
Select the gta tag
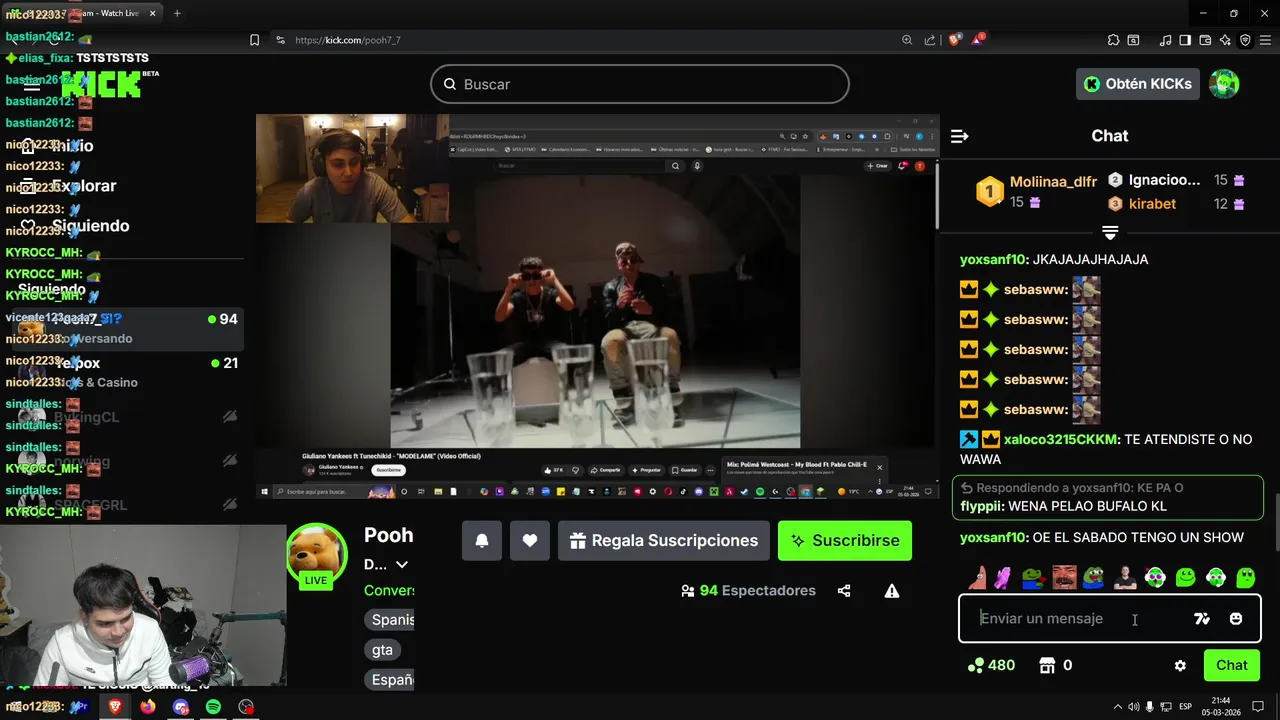(x=382, y=650)
